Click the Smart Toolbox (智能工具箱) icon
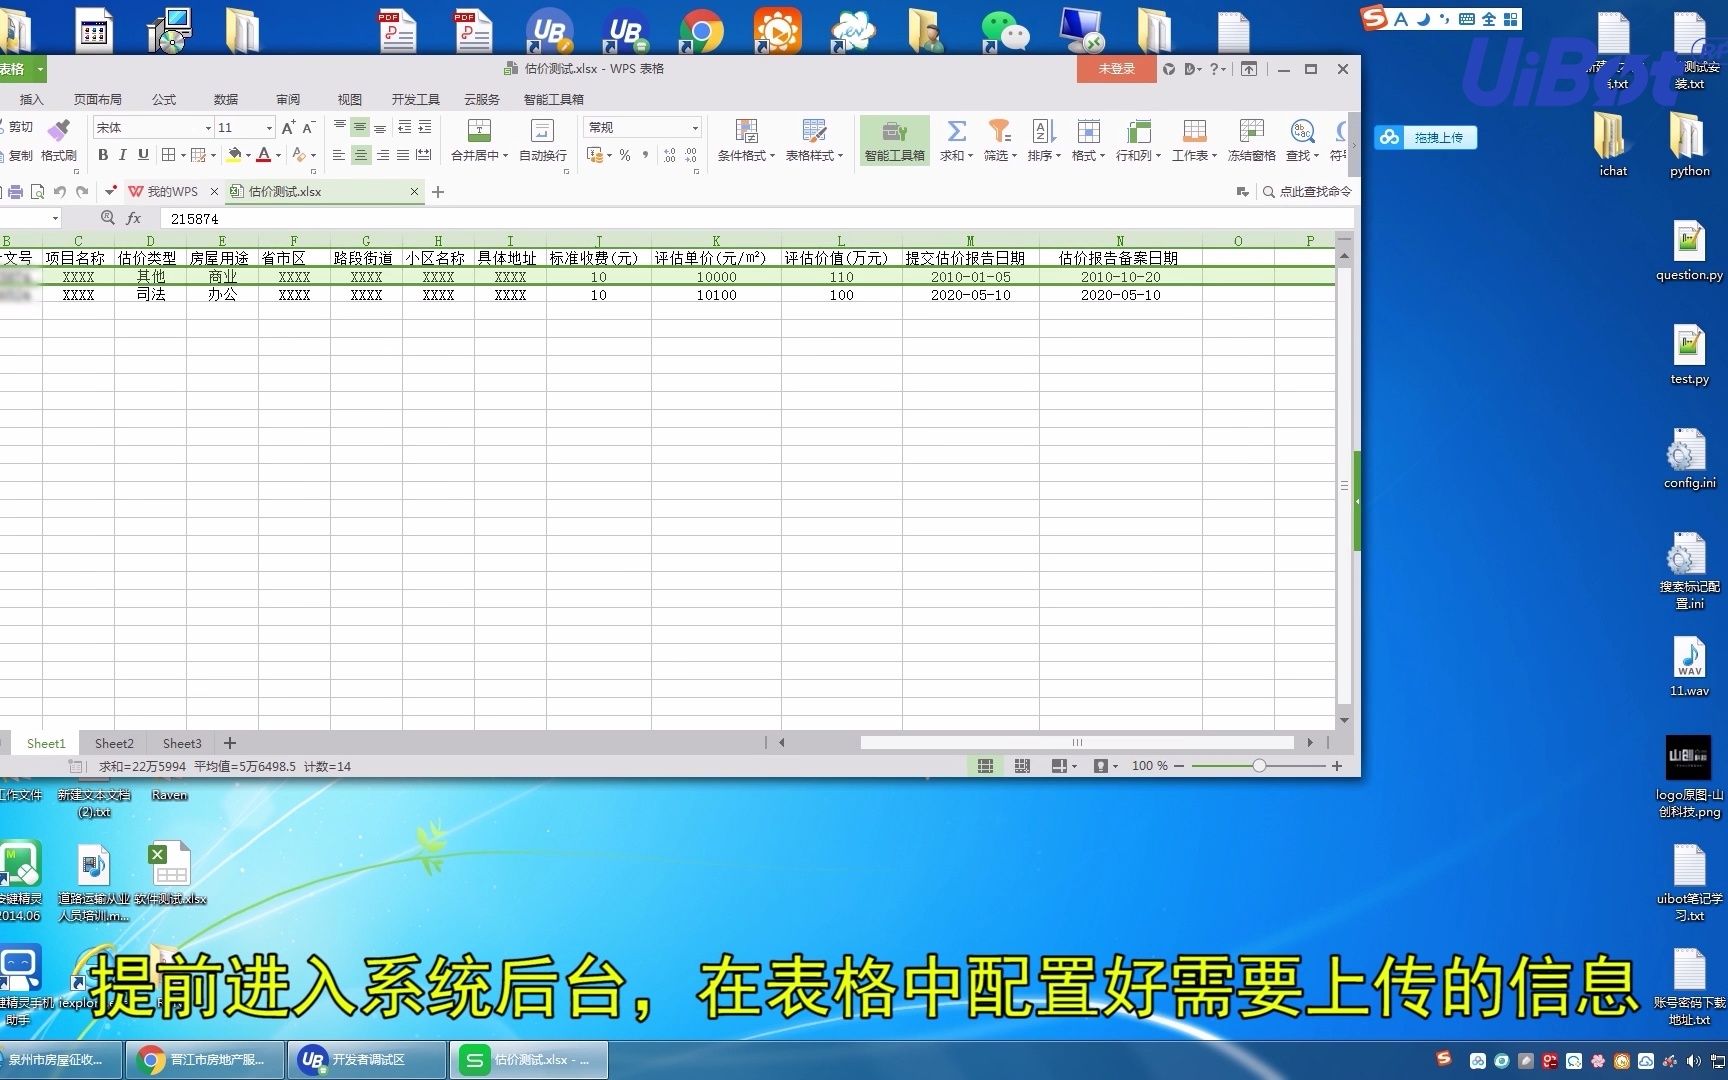Screen dimensions: 1728x1080 [x=893, y=140]
